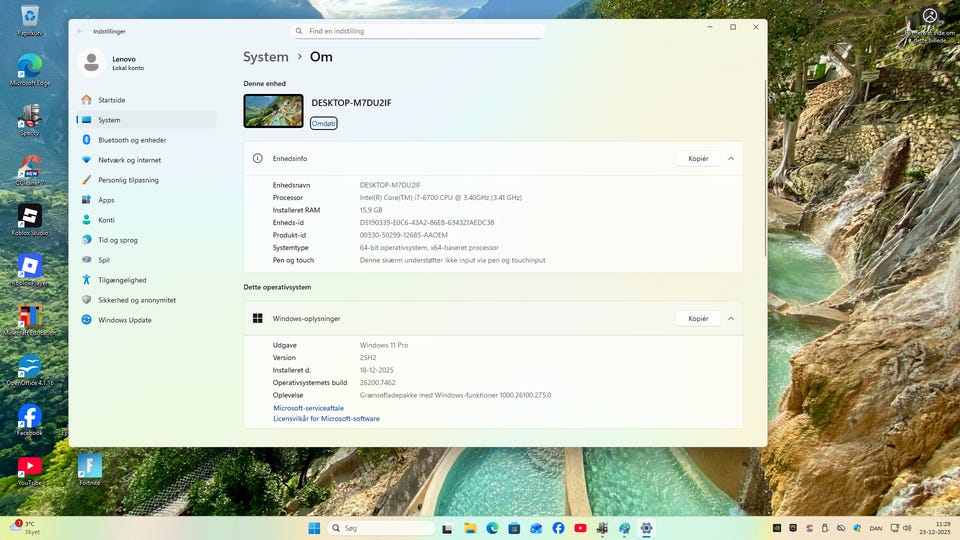Launch Roblox Studio from the desktop

pos(29,216)
